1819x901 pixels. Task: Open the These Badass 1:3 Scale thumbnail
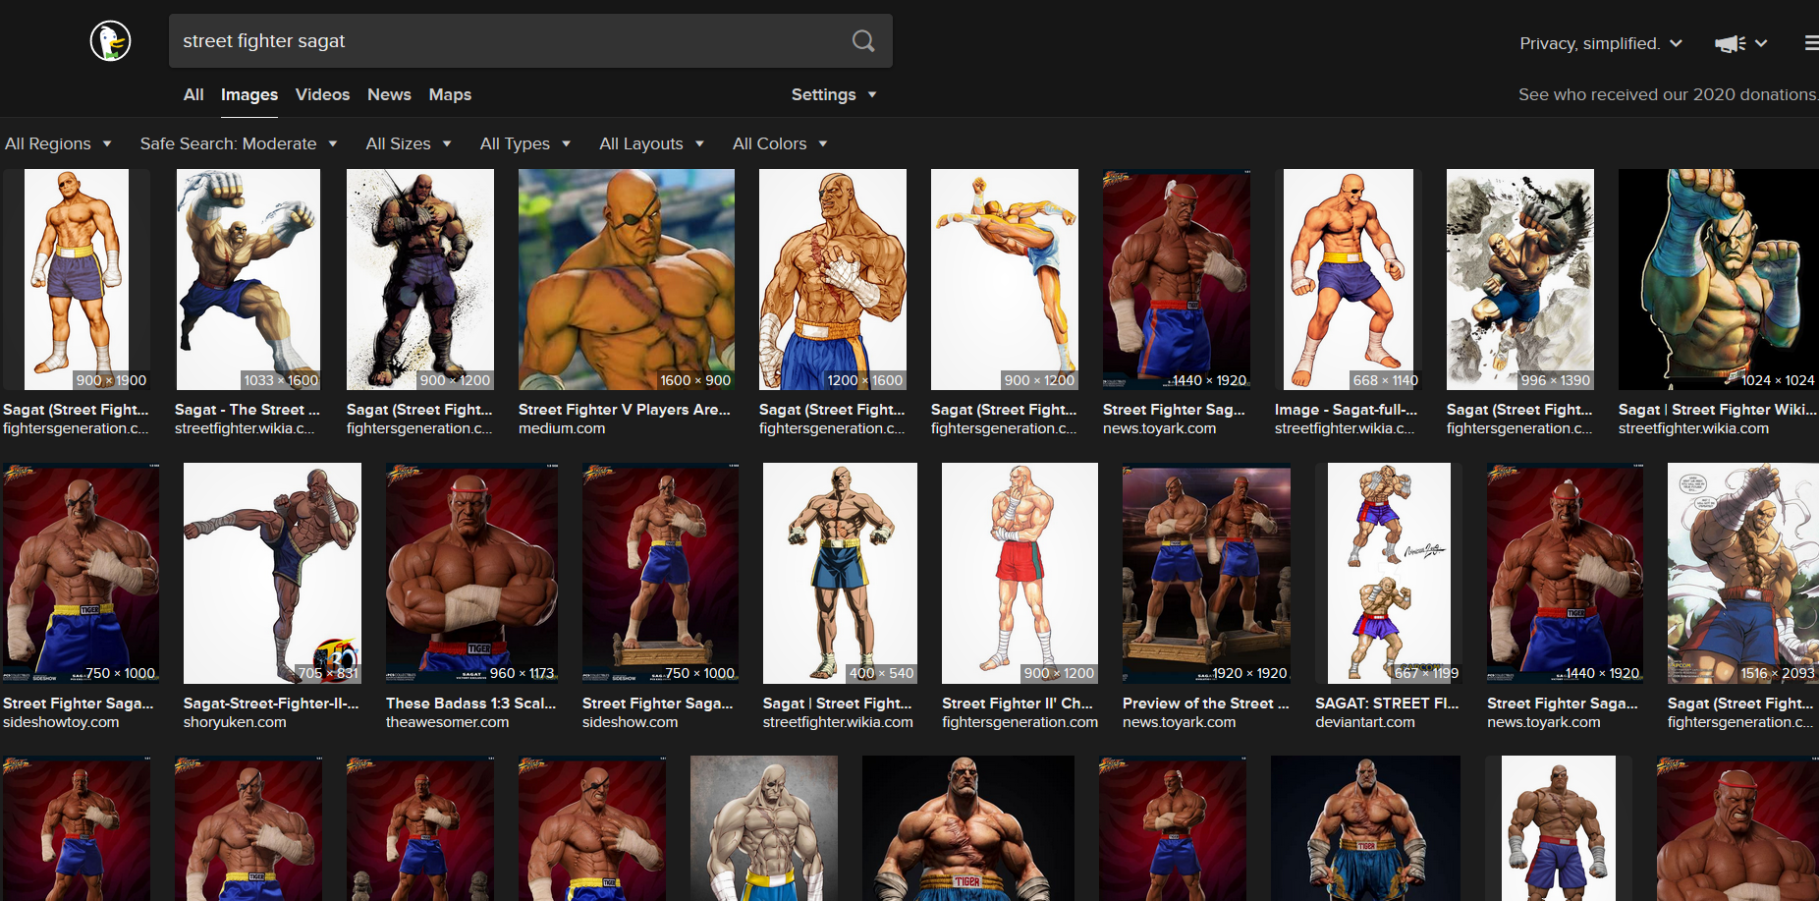[x=472, y=573]
